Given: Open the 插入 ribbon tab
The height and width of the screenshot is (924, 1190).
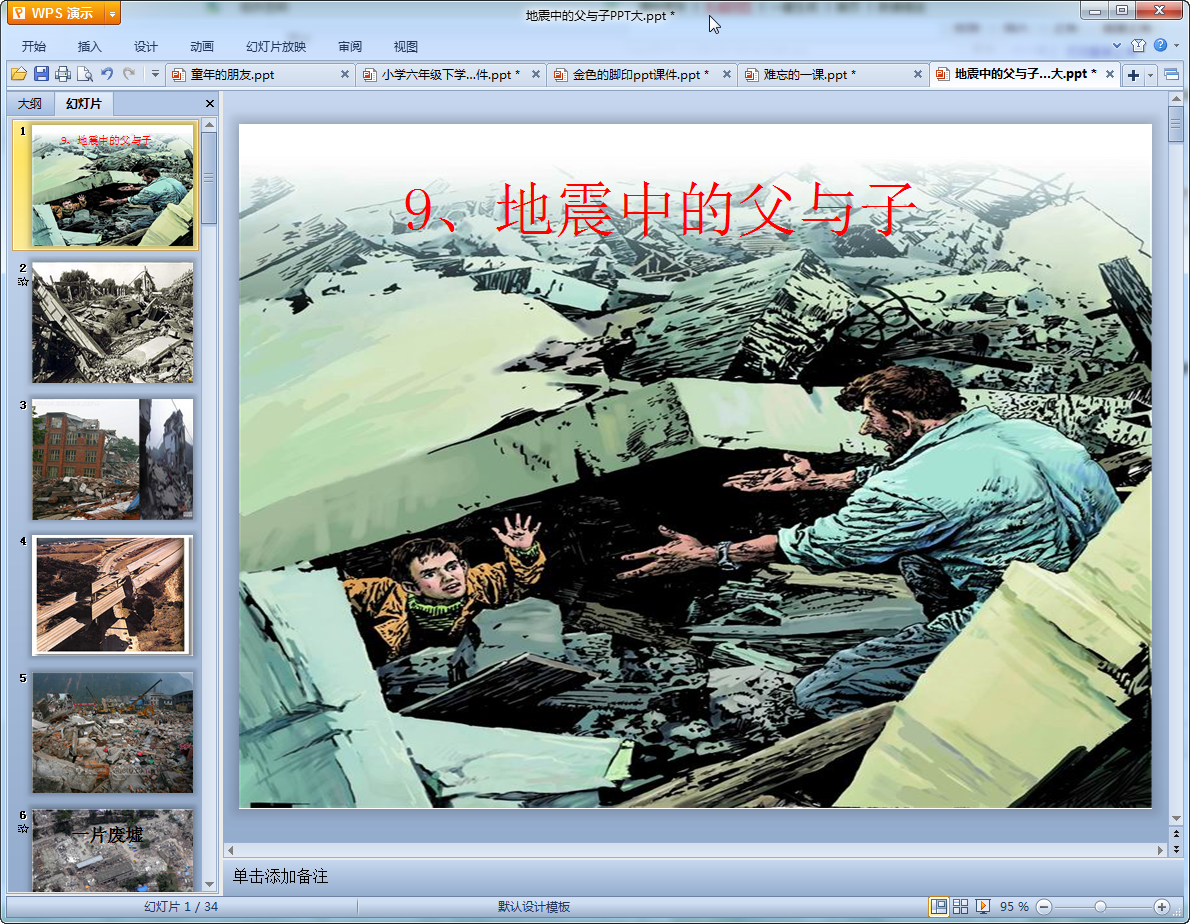Looking at the screenshot, I should tap(90, 47).
